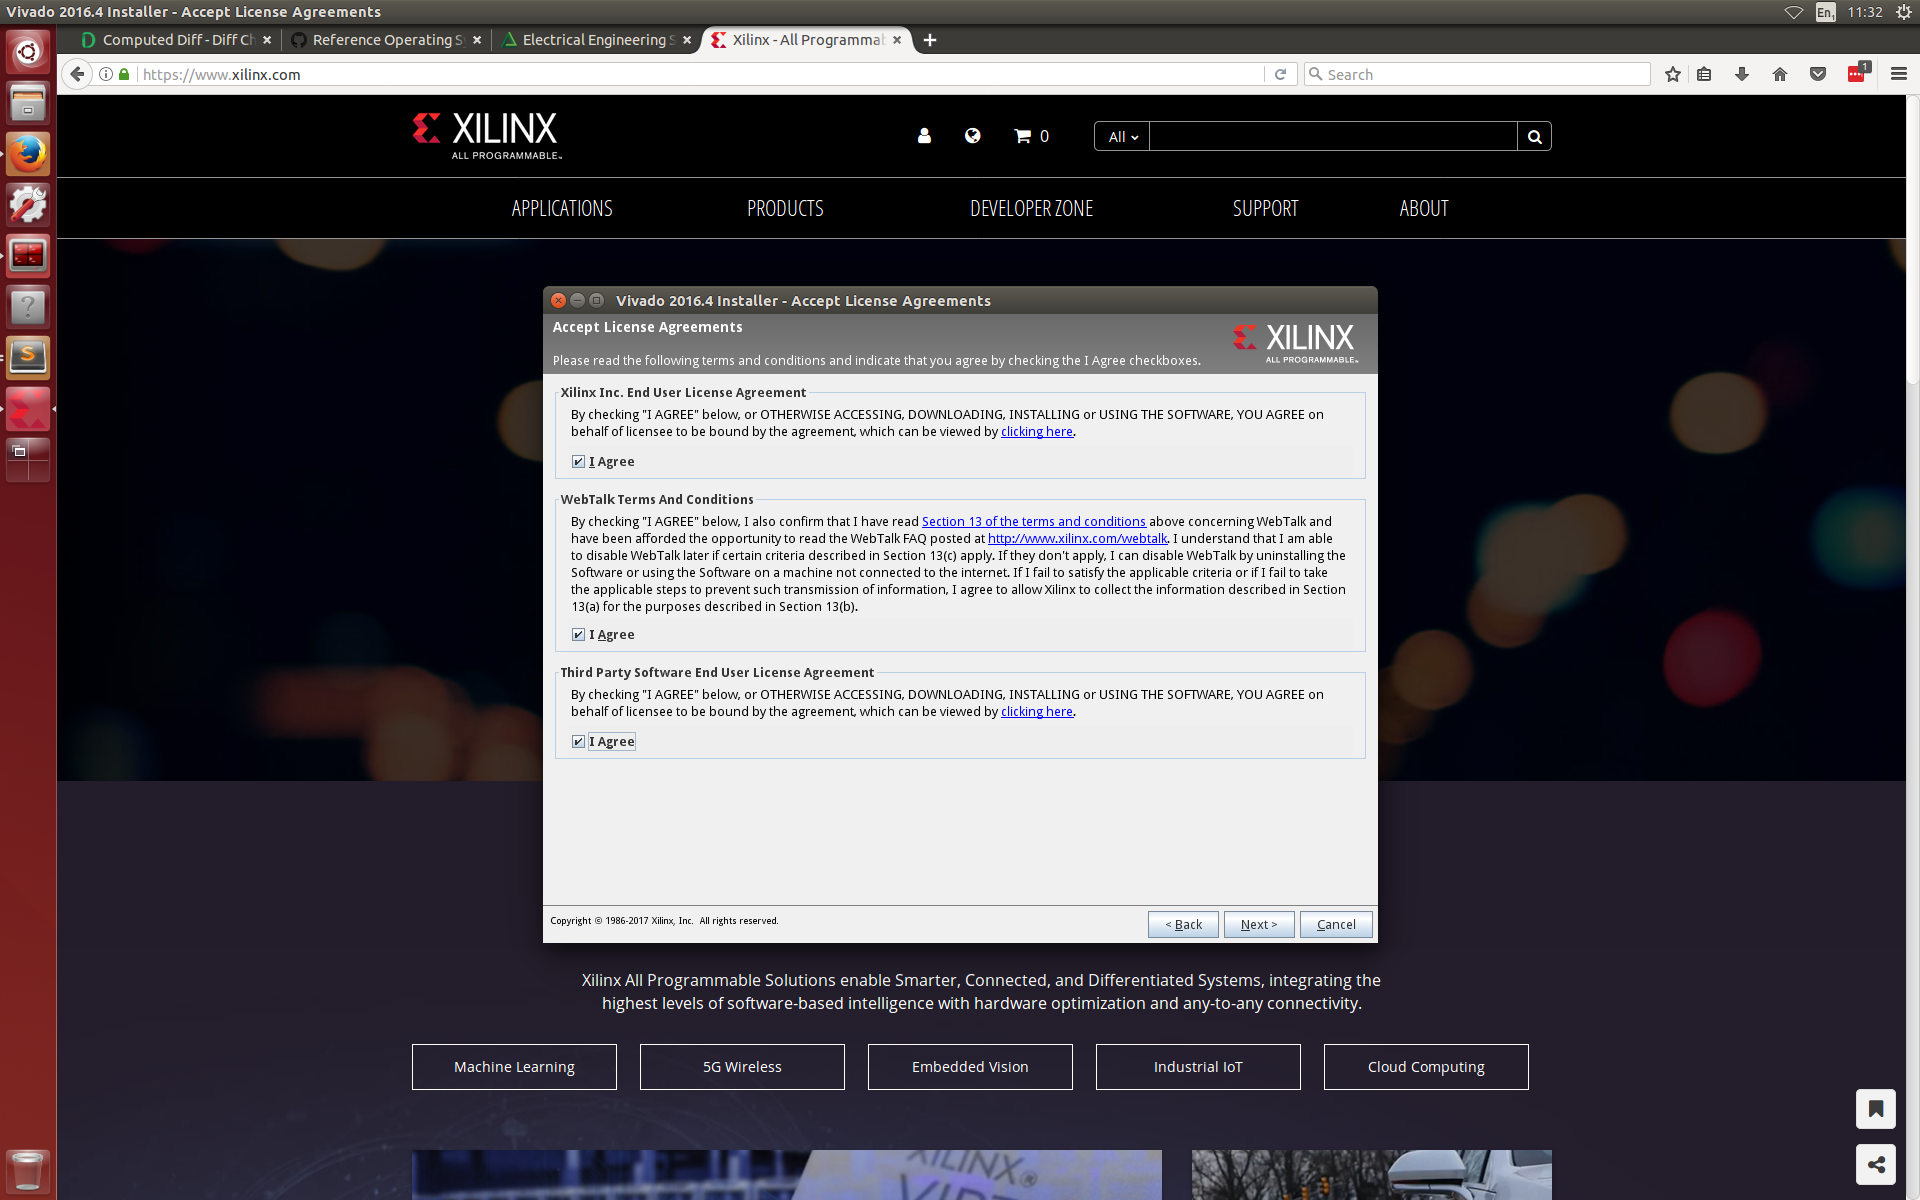Image resolution: width=1920 pixels, height=1200 pixels.
Task: Click the clock showing 11:32
Action: [1865, 12]
